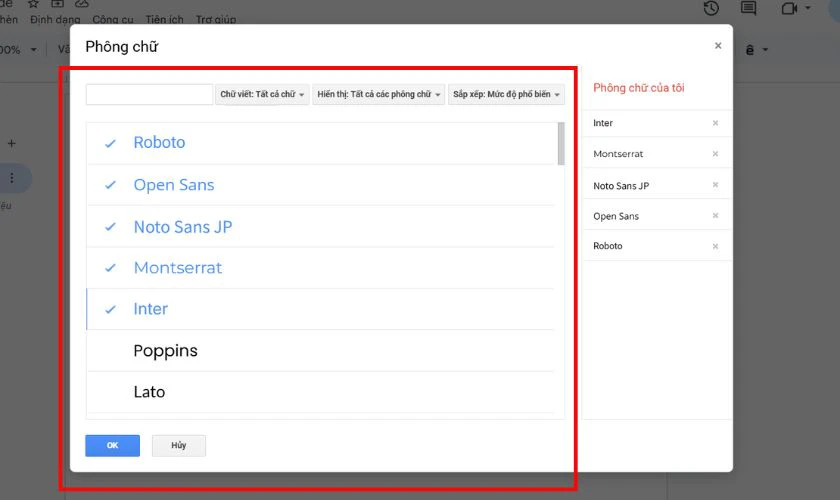The image size is (840, 500).
Task: Confirm fonts with the OK button
Action: click(x=112, y=445)
